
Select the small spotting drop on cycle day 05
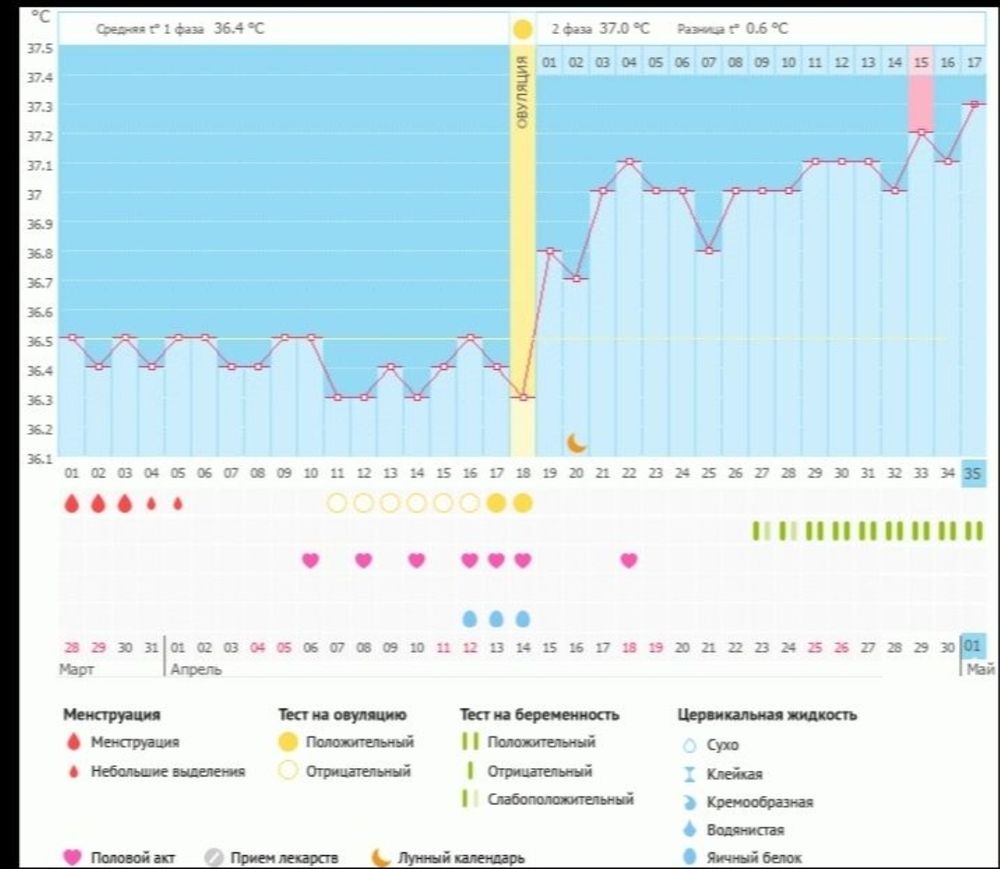178,504
